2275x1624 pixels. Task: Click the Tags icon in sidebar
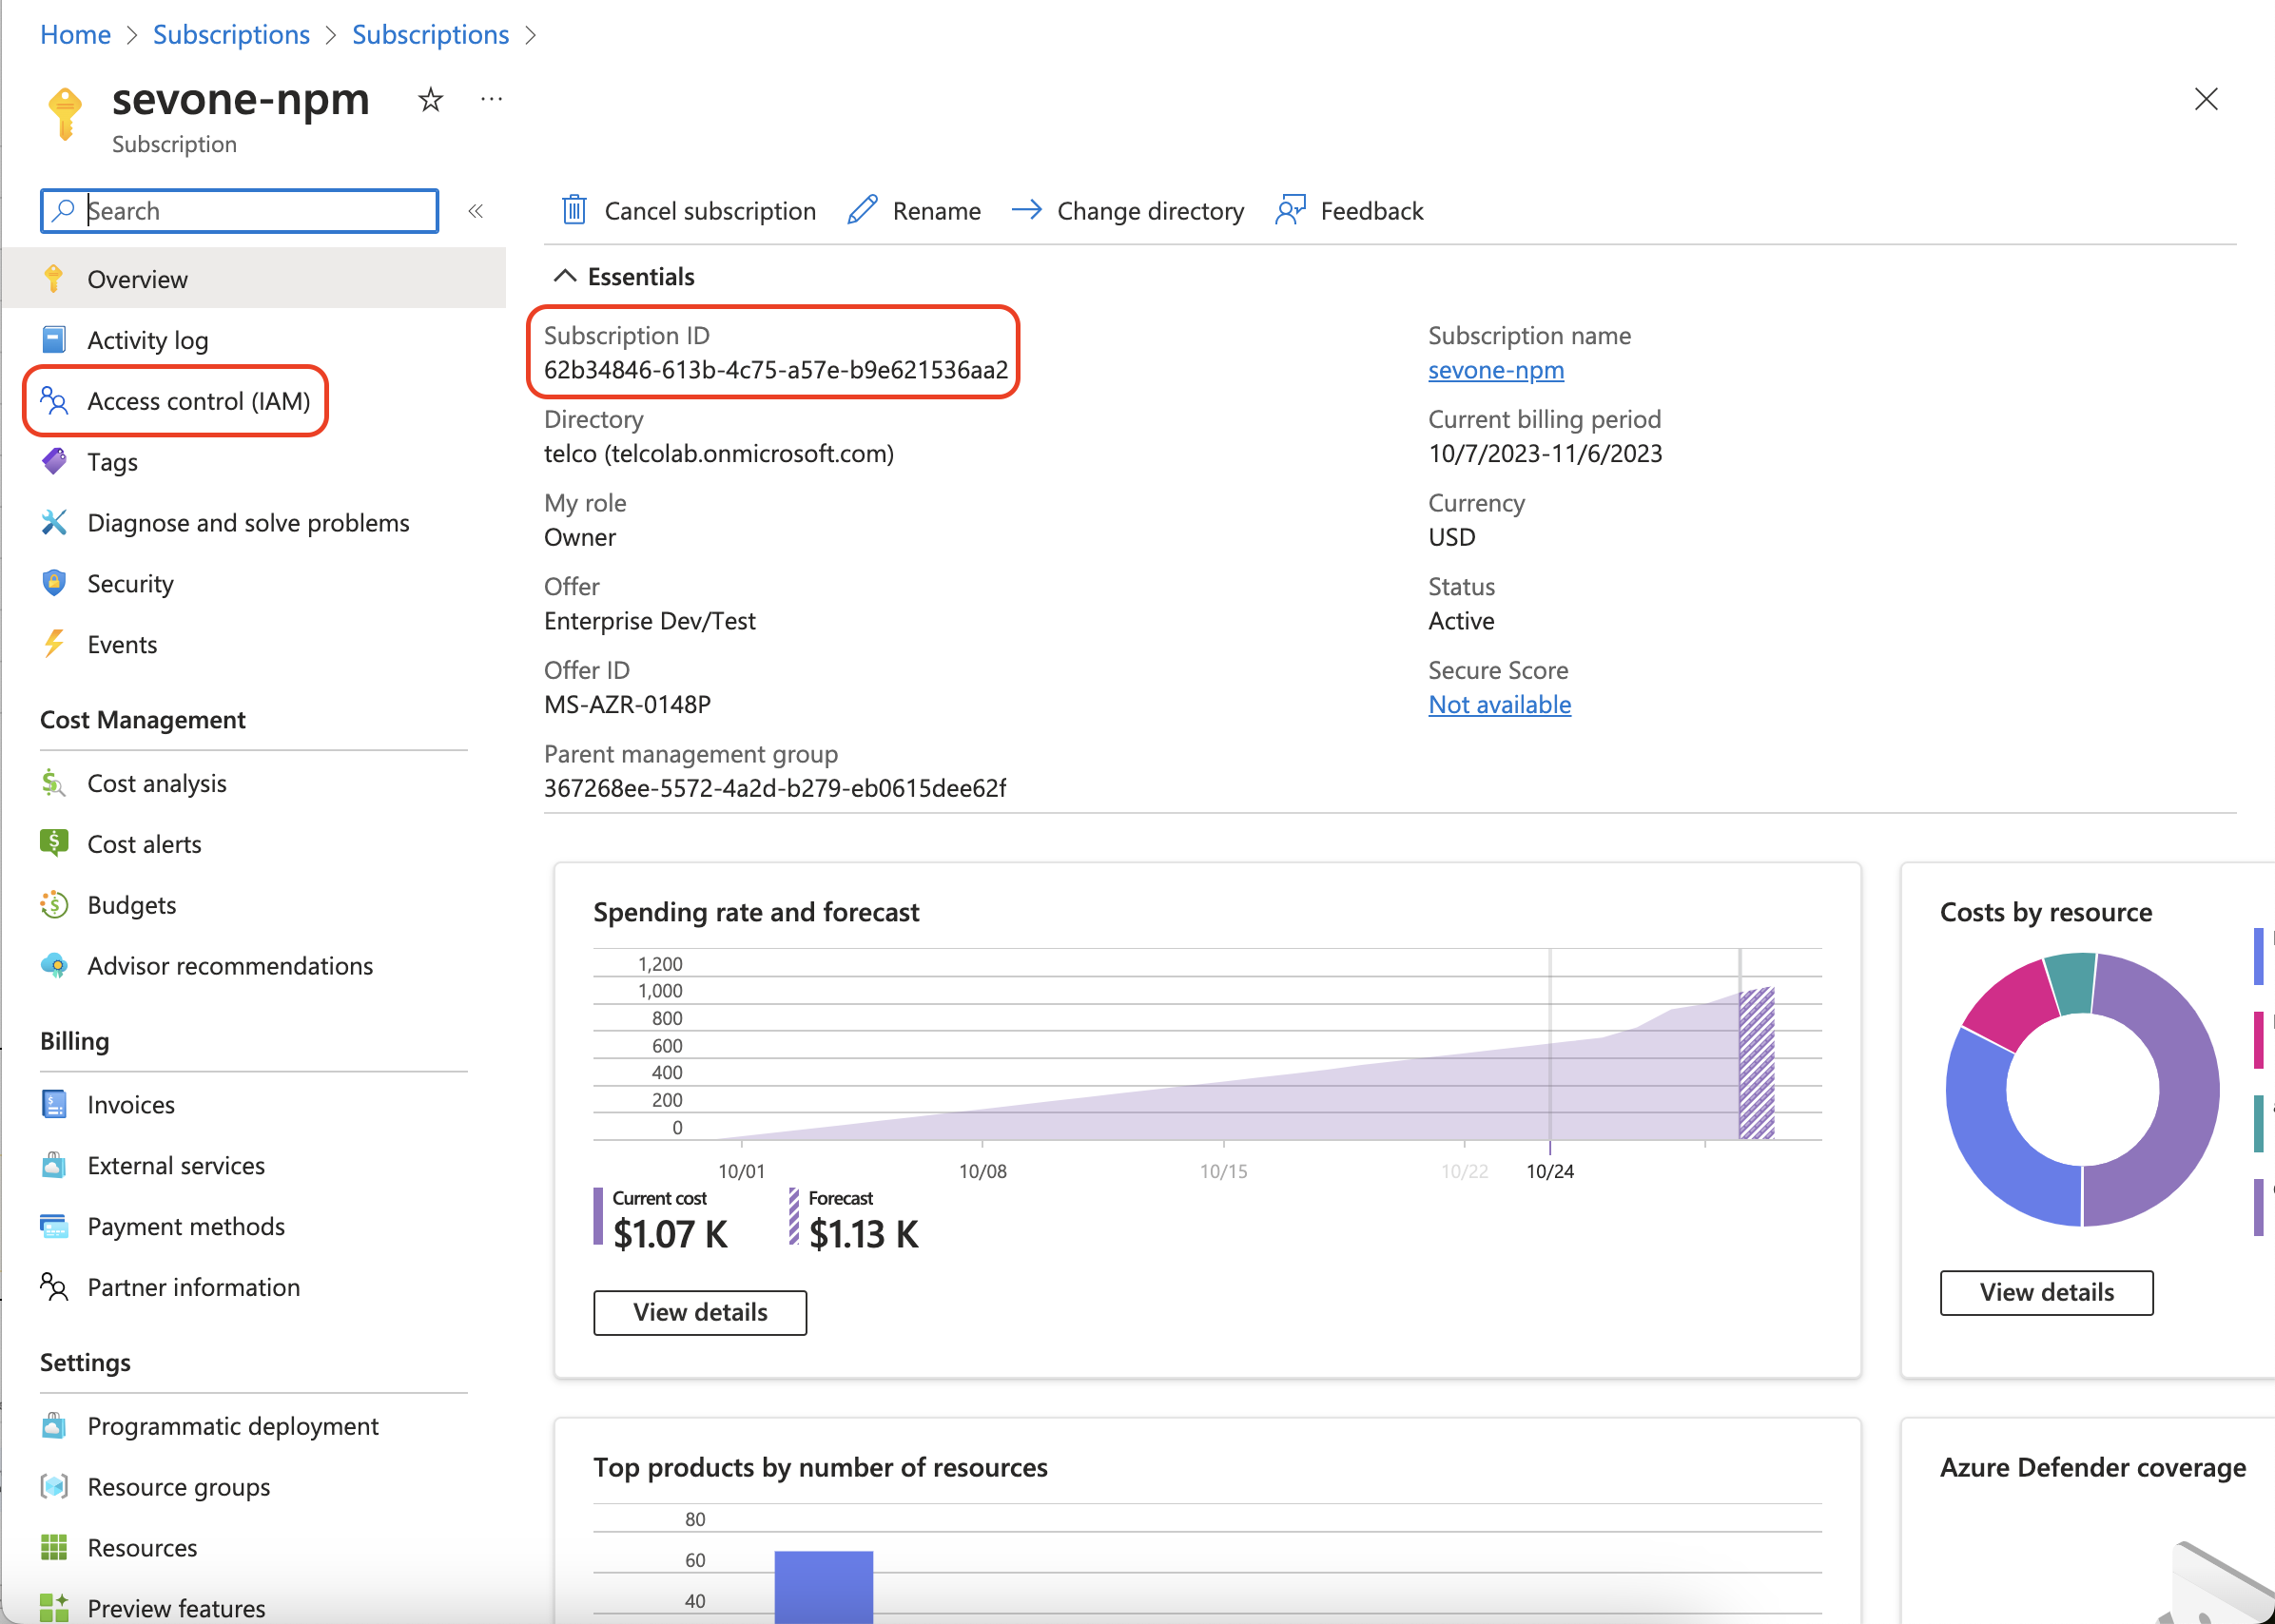[54, 461]
